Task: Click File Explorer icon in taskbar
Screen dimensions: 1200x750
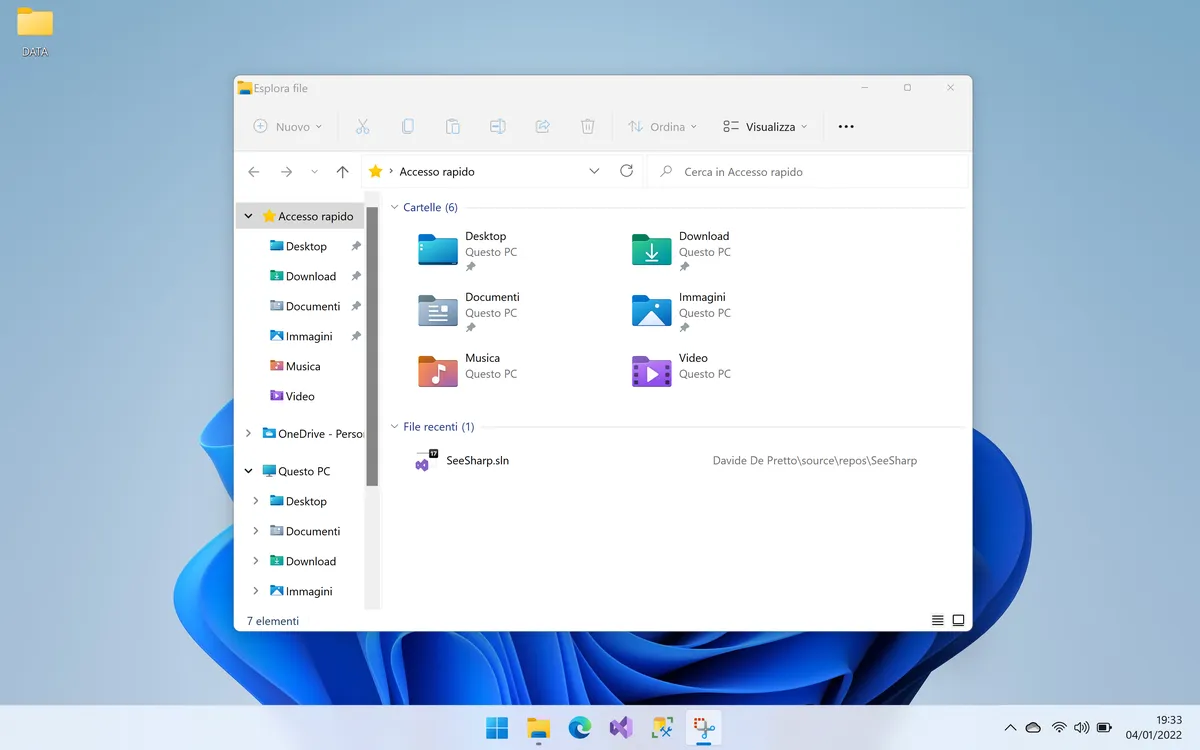Action: [539, 728]
